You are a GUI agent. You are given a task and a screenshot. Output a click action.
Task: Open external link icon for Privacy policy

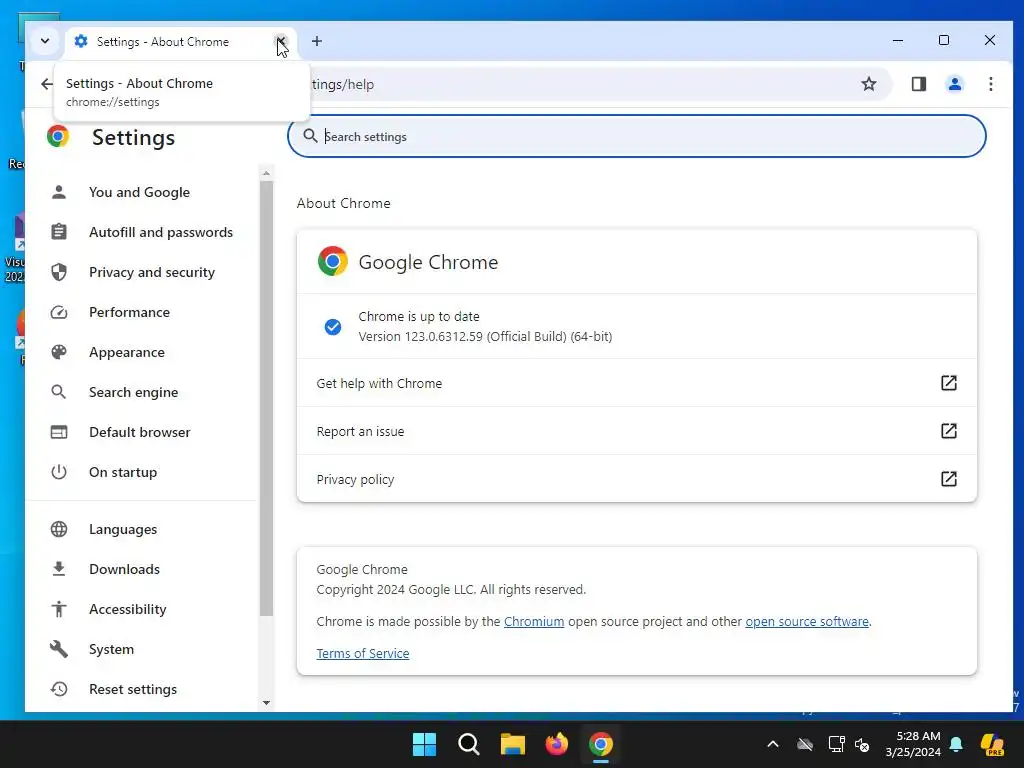click(949, 479)
